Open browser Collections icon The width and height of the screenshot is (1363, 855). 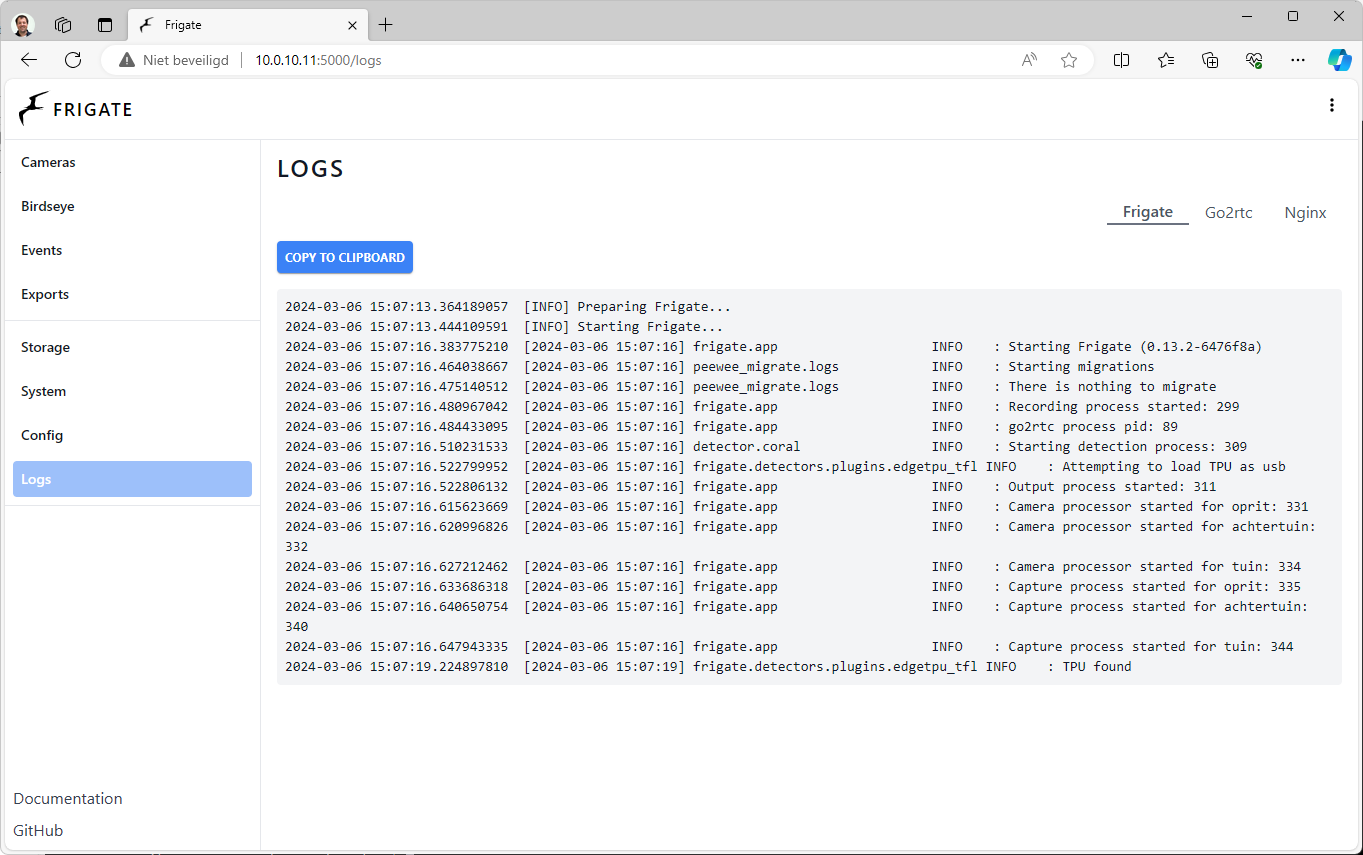(1210, 60)
